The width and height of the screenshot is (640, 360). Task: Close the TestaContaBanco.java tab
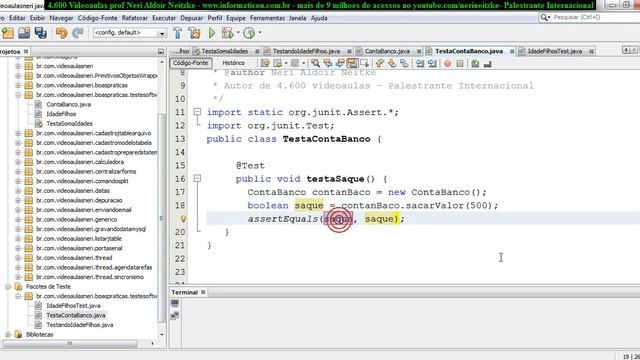512,51
